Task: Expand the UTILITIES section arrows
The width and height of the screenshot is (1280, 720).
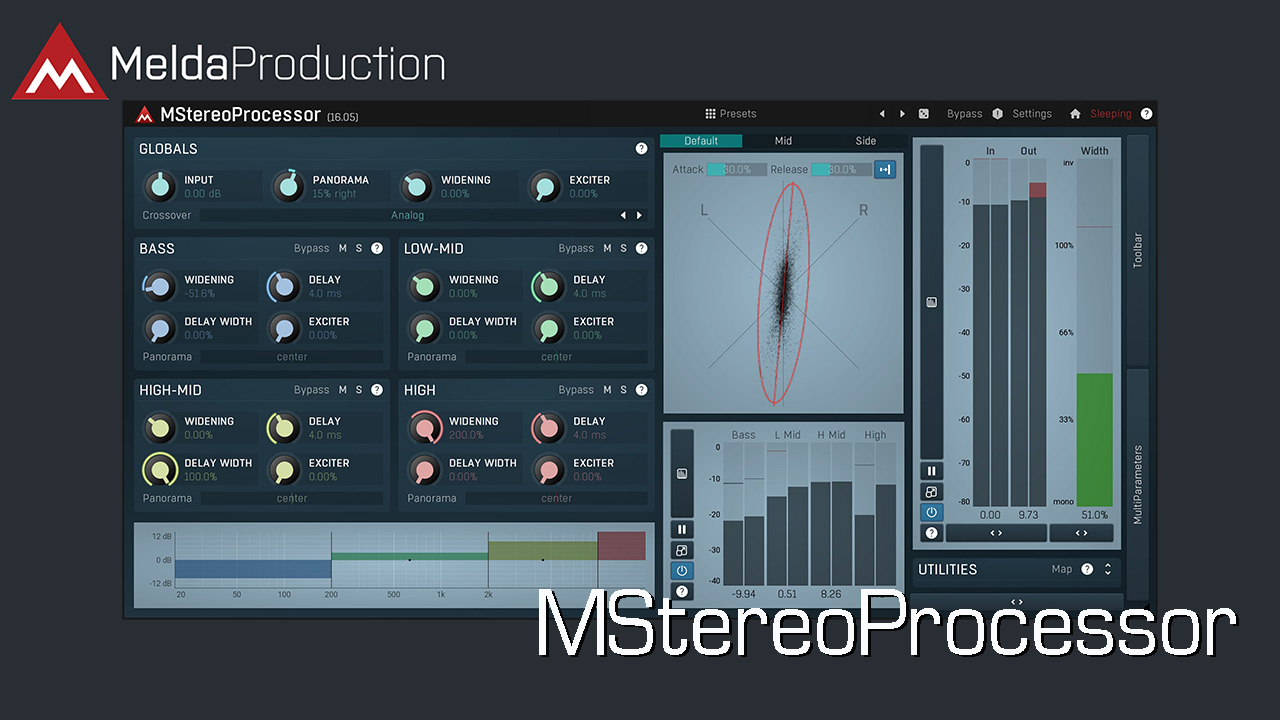Action: pyautogui.click(x=1108, y=569)
